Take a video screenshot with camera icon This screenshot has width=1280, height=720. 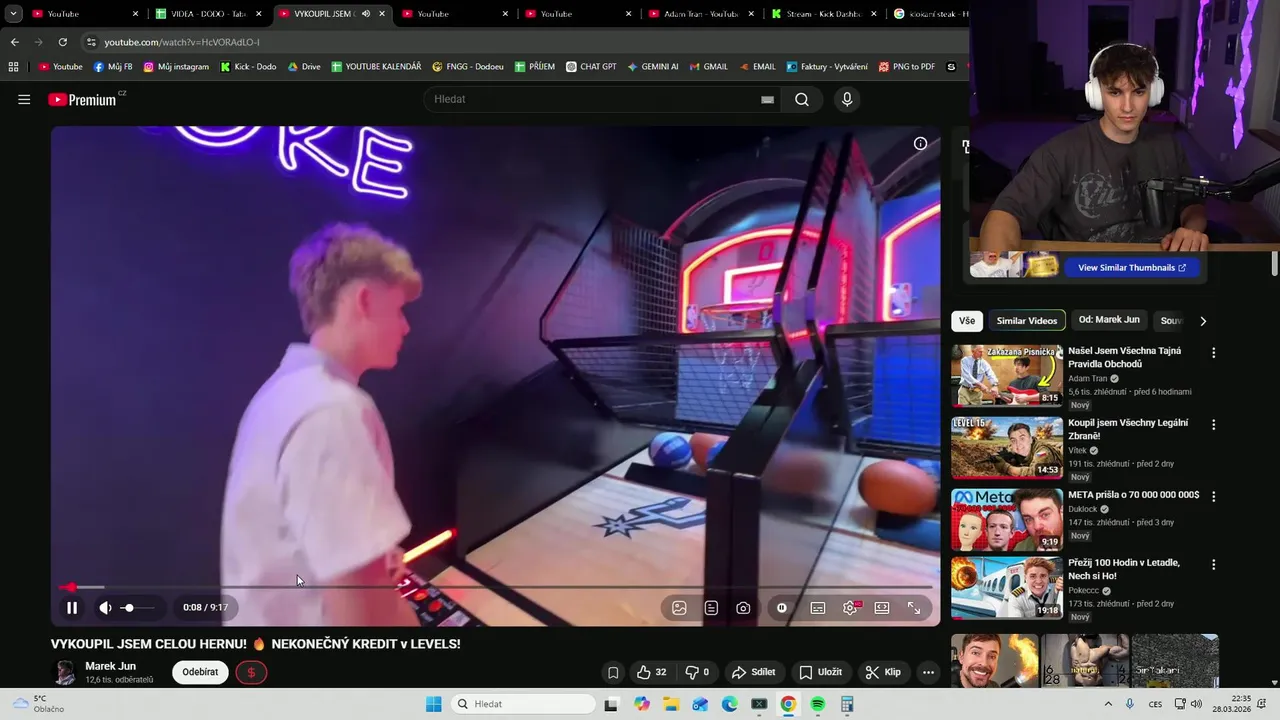click(743, 607)
